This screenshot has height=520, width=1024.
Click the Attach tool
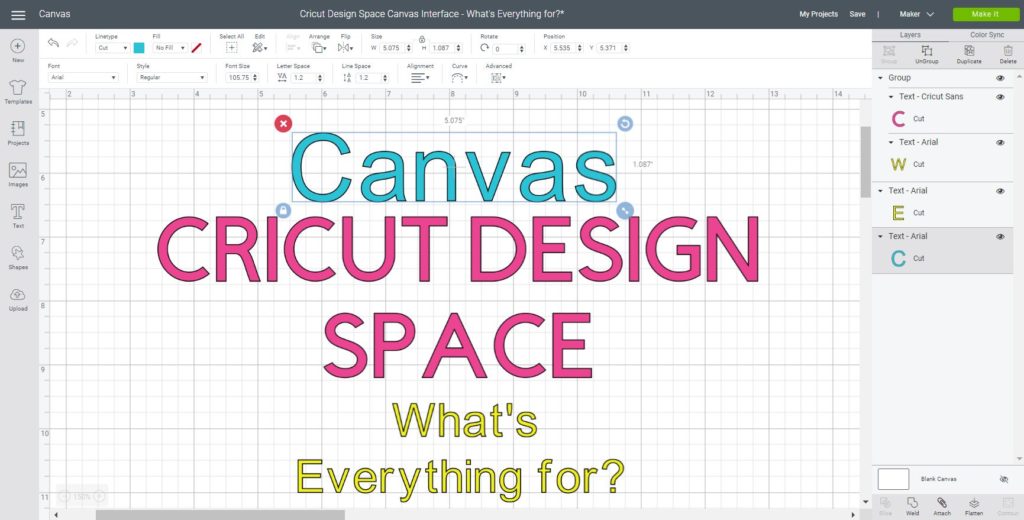[942, 506]
